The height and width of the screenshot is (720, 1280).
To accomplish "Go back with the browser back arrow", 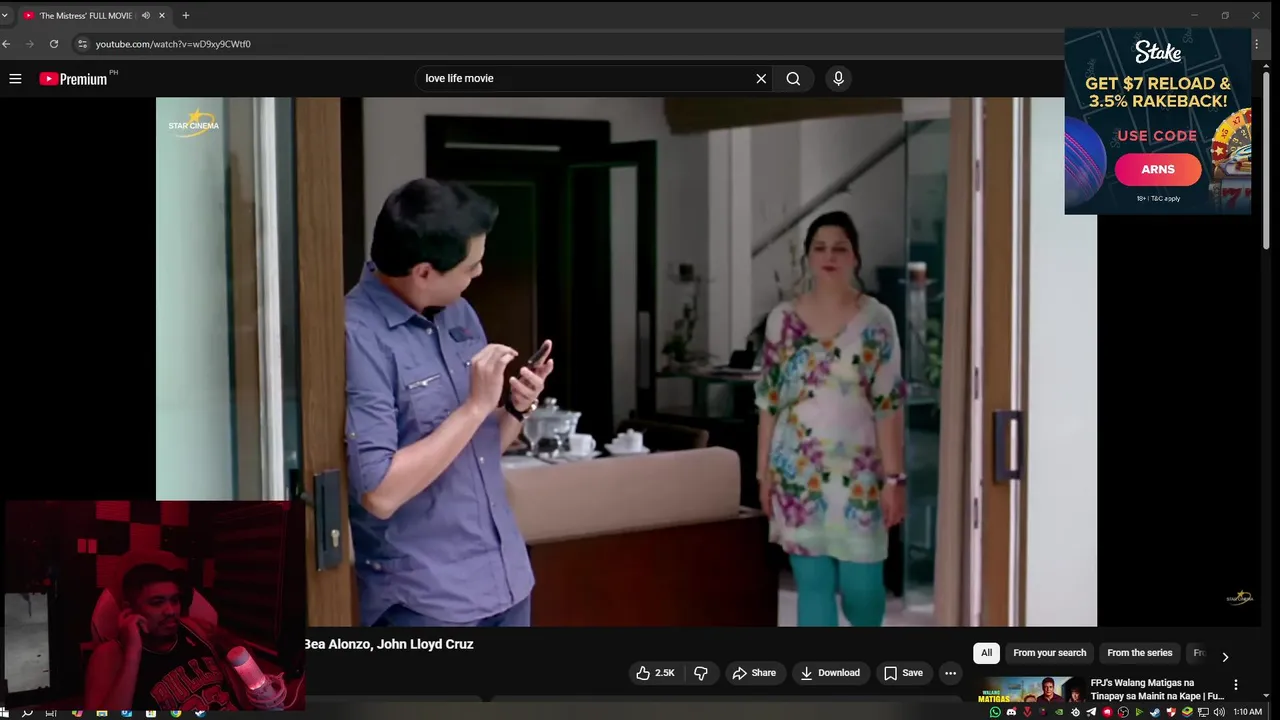I will [7, 44].
